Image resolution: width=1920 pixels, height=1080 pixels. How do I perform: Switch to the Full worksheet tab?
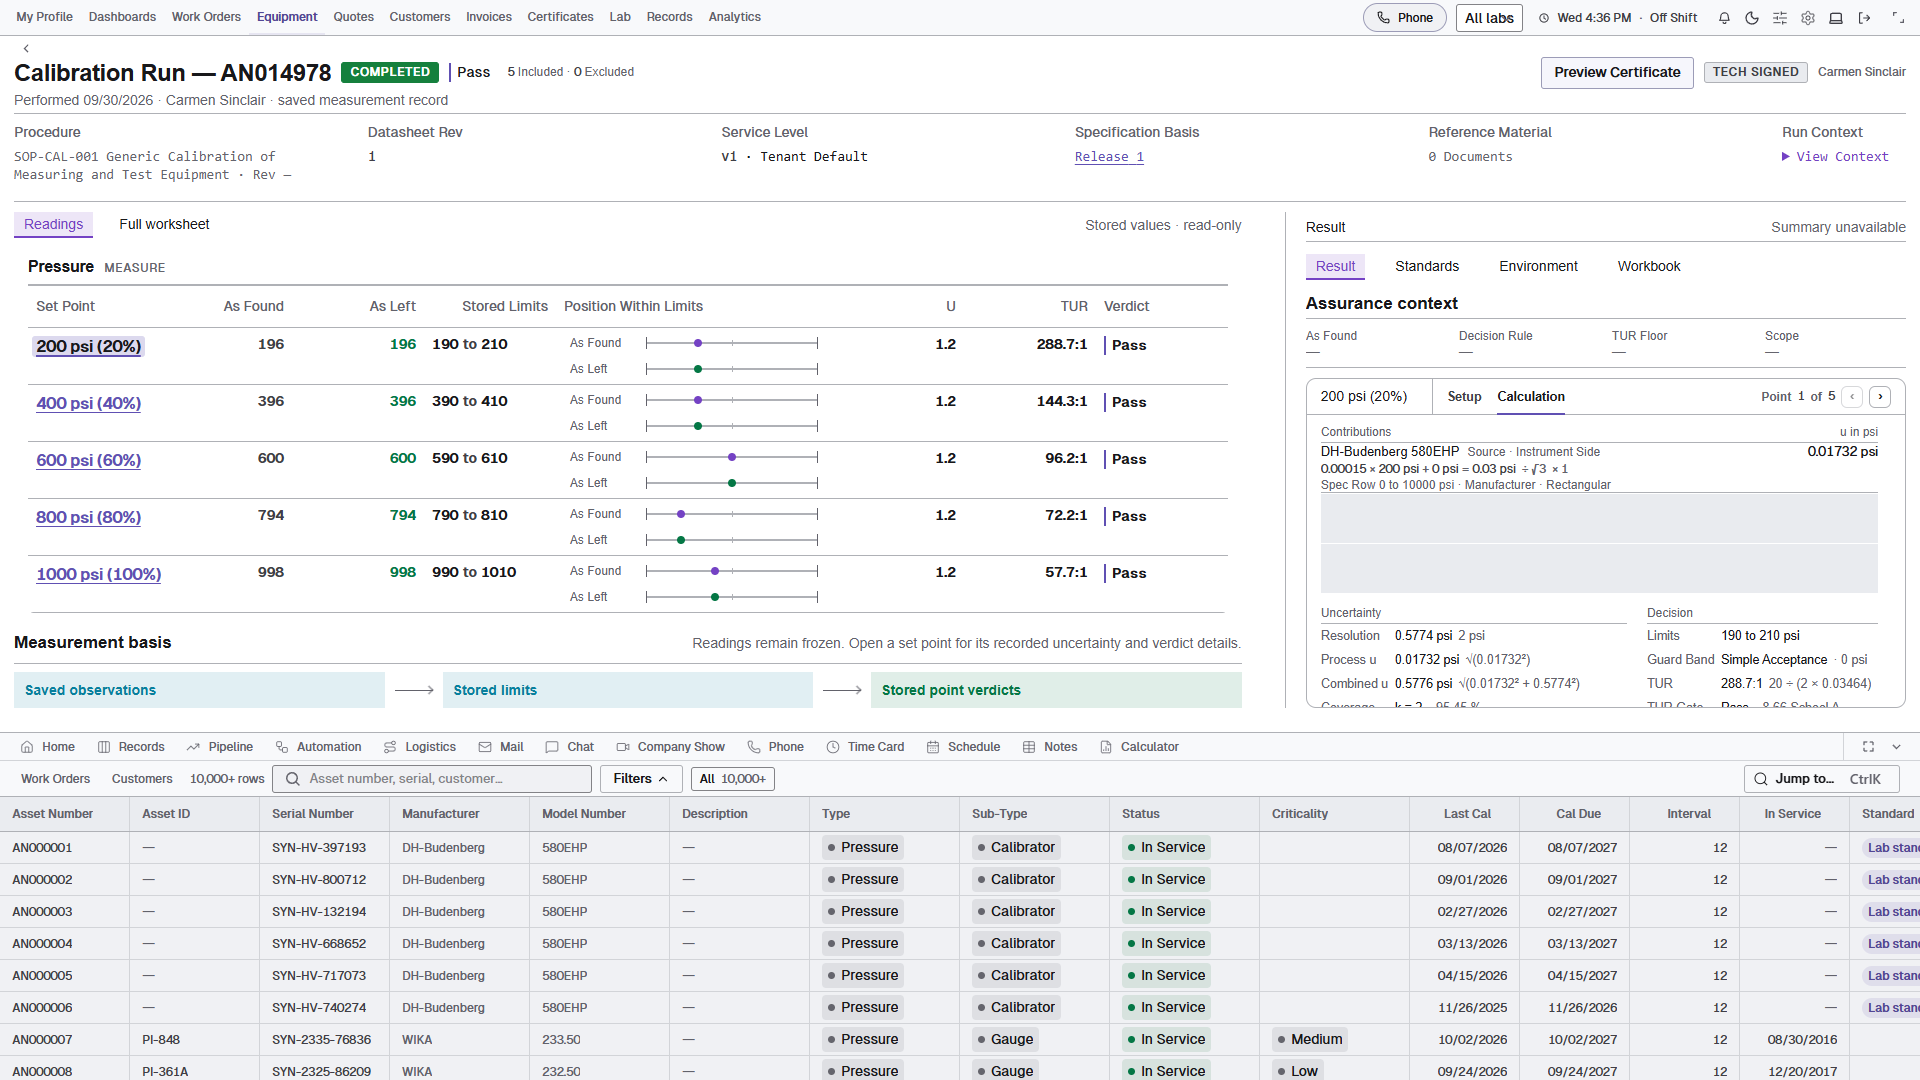(x=164, y=224)
